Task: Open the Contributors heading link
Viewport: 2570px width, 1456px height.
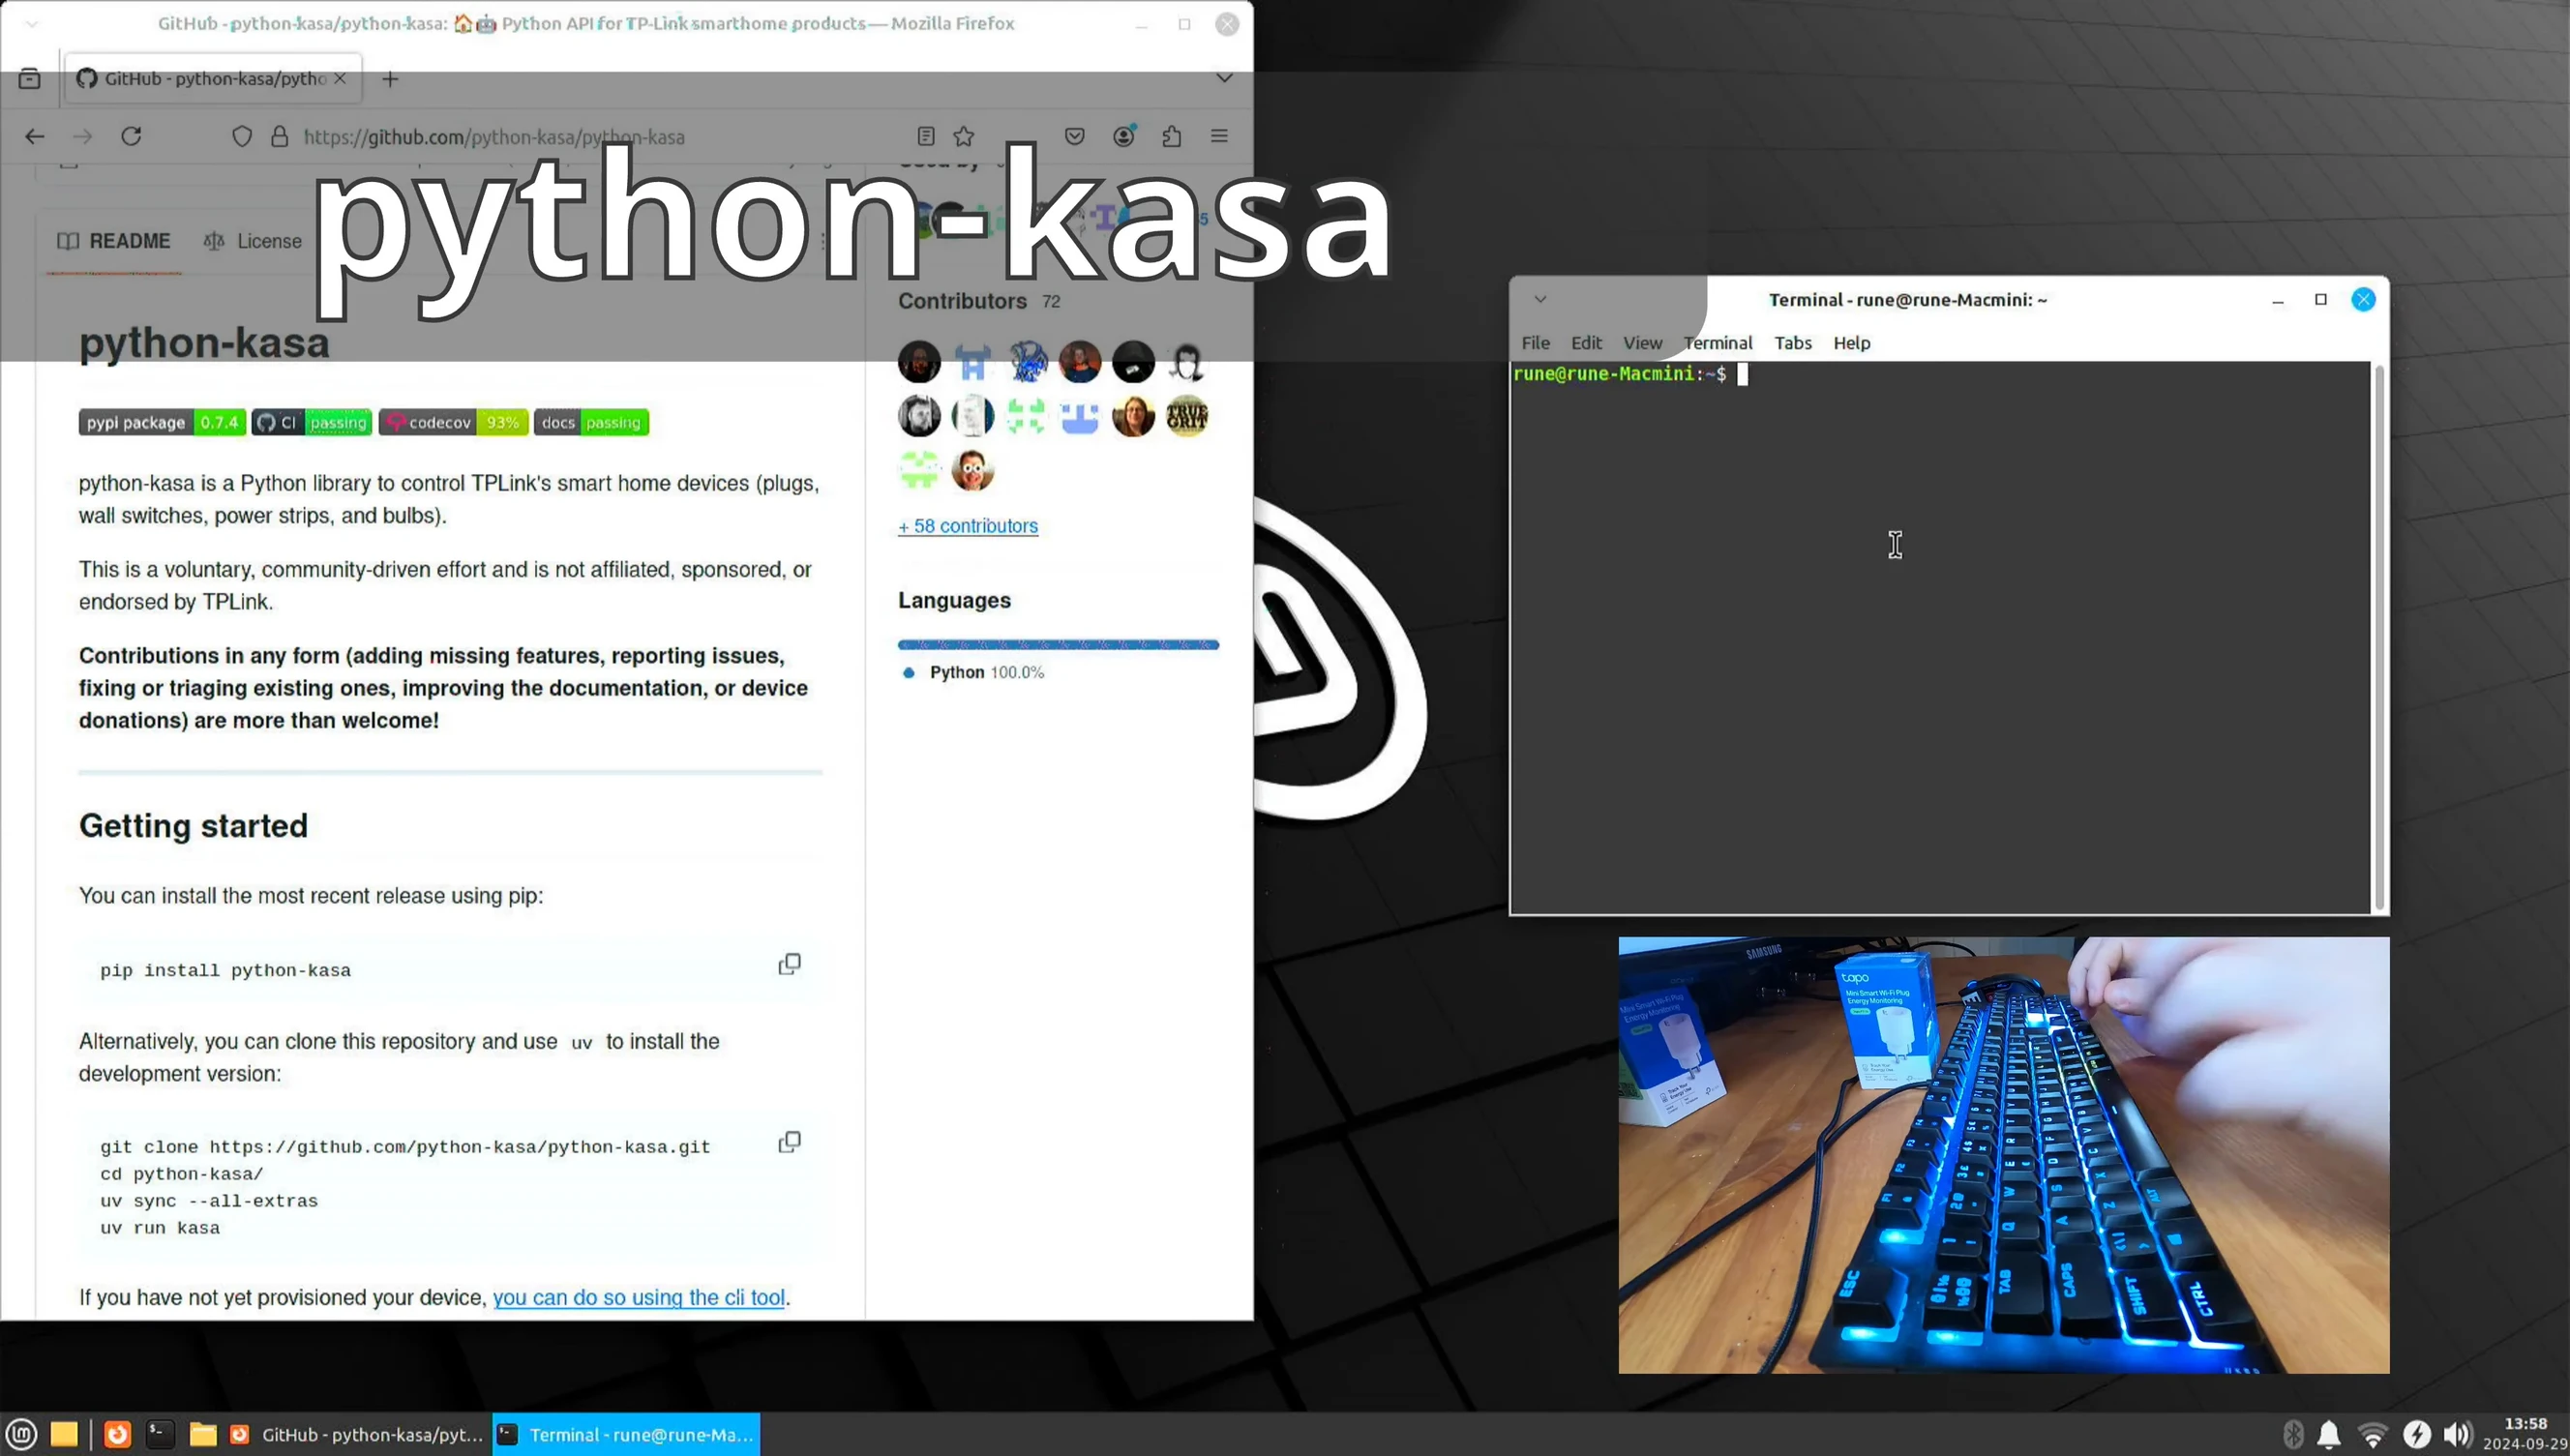Action: [x=962, y=301]
